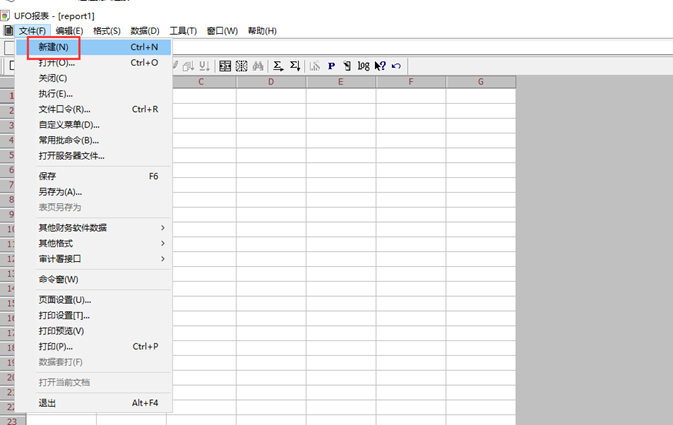Image resolution: width=673 pixels, height=425 pixels.
Task: Open the 格式(S) menu in menu bar
Action: click(106, 31)
